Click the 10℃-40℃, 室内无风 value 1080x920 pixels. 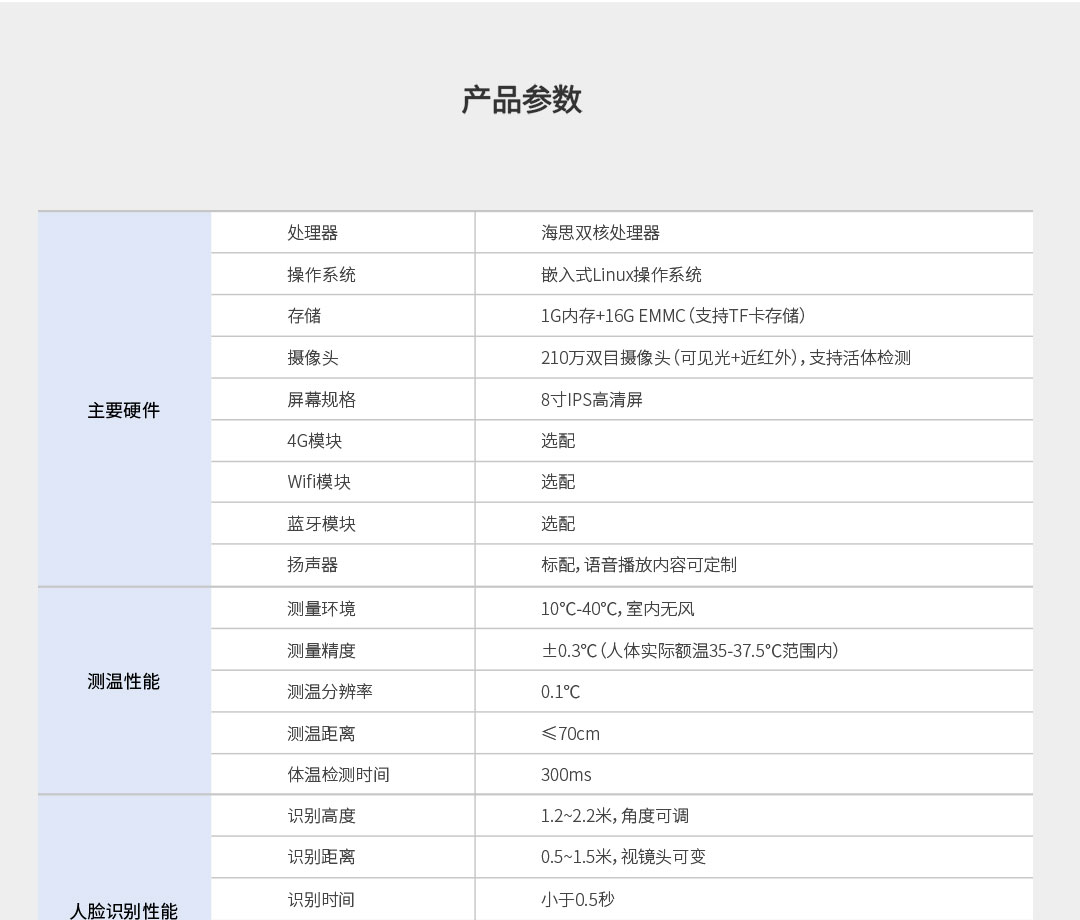tap(617, 609)
